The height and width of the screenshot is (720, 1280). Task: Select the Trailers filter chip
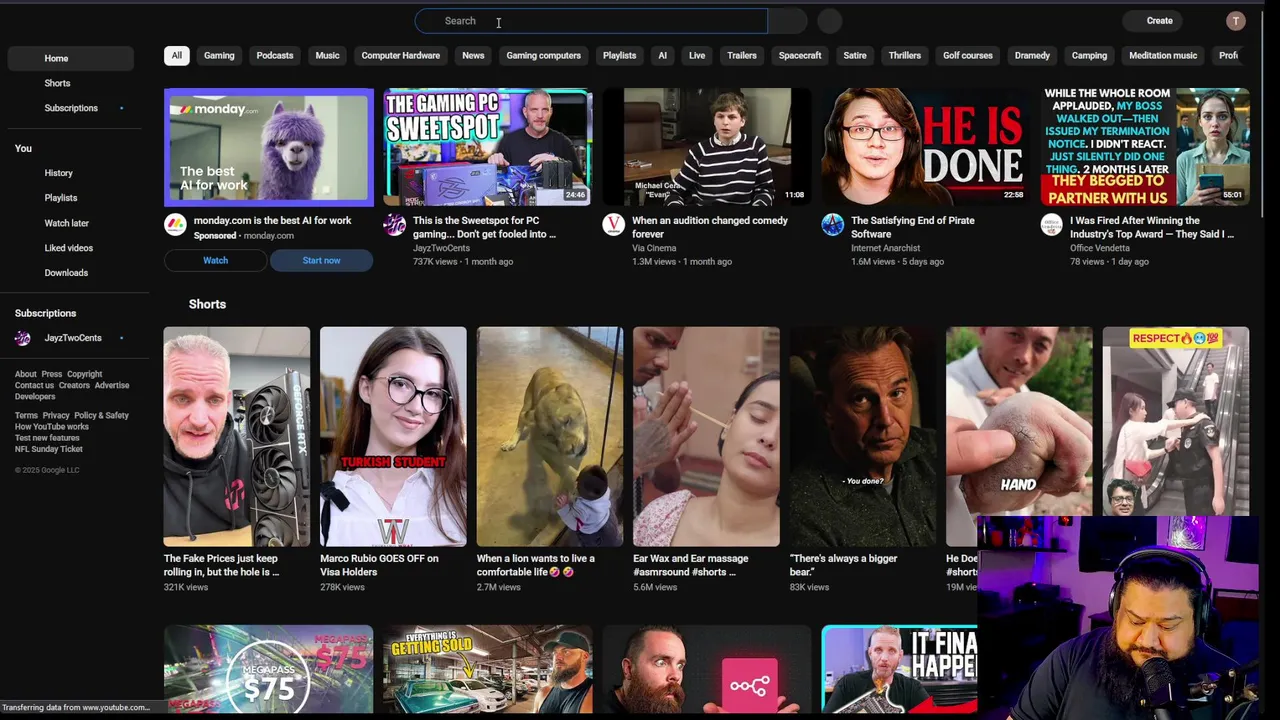(x=742, y=56)
